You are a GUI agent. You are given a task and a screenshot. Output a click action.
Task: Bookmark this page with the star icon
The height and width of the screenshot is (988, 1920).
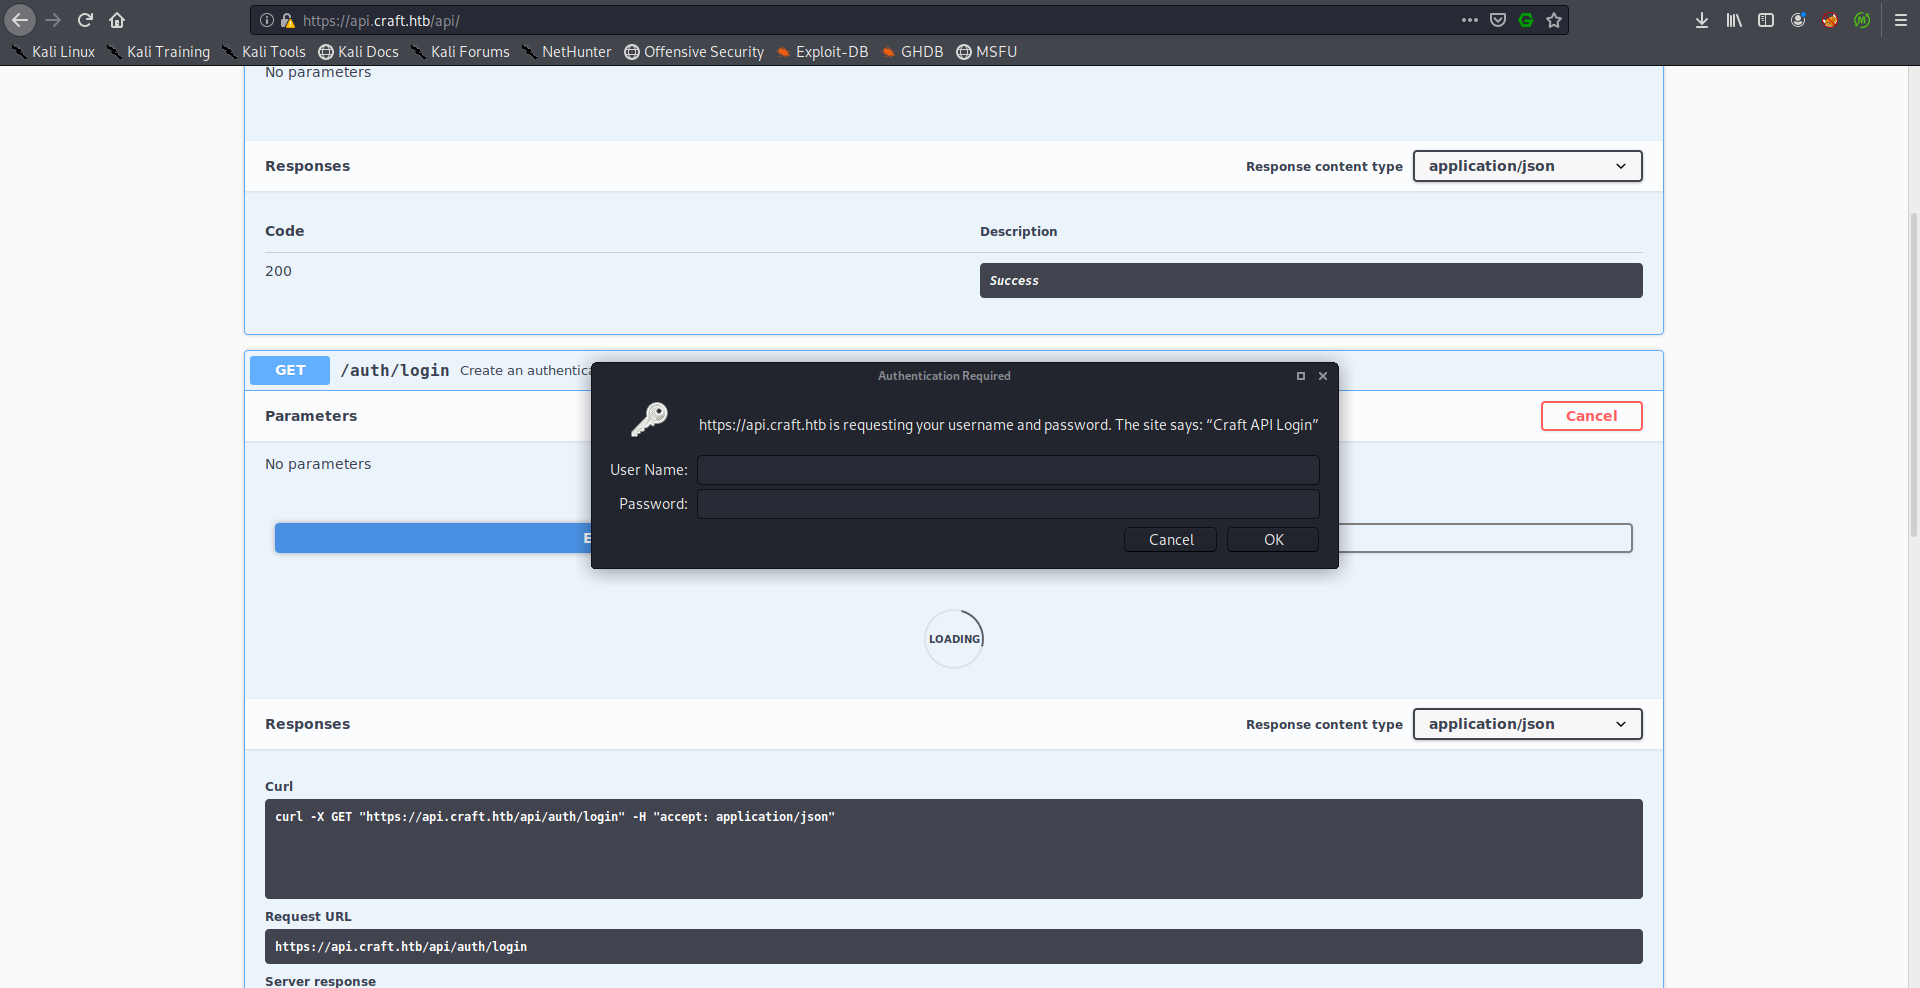1554,20
